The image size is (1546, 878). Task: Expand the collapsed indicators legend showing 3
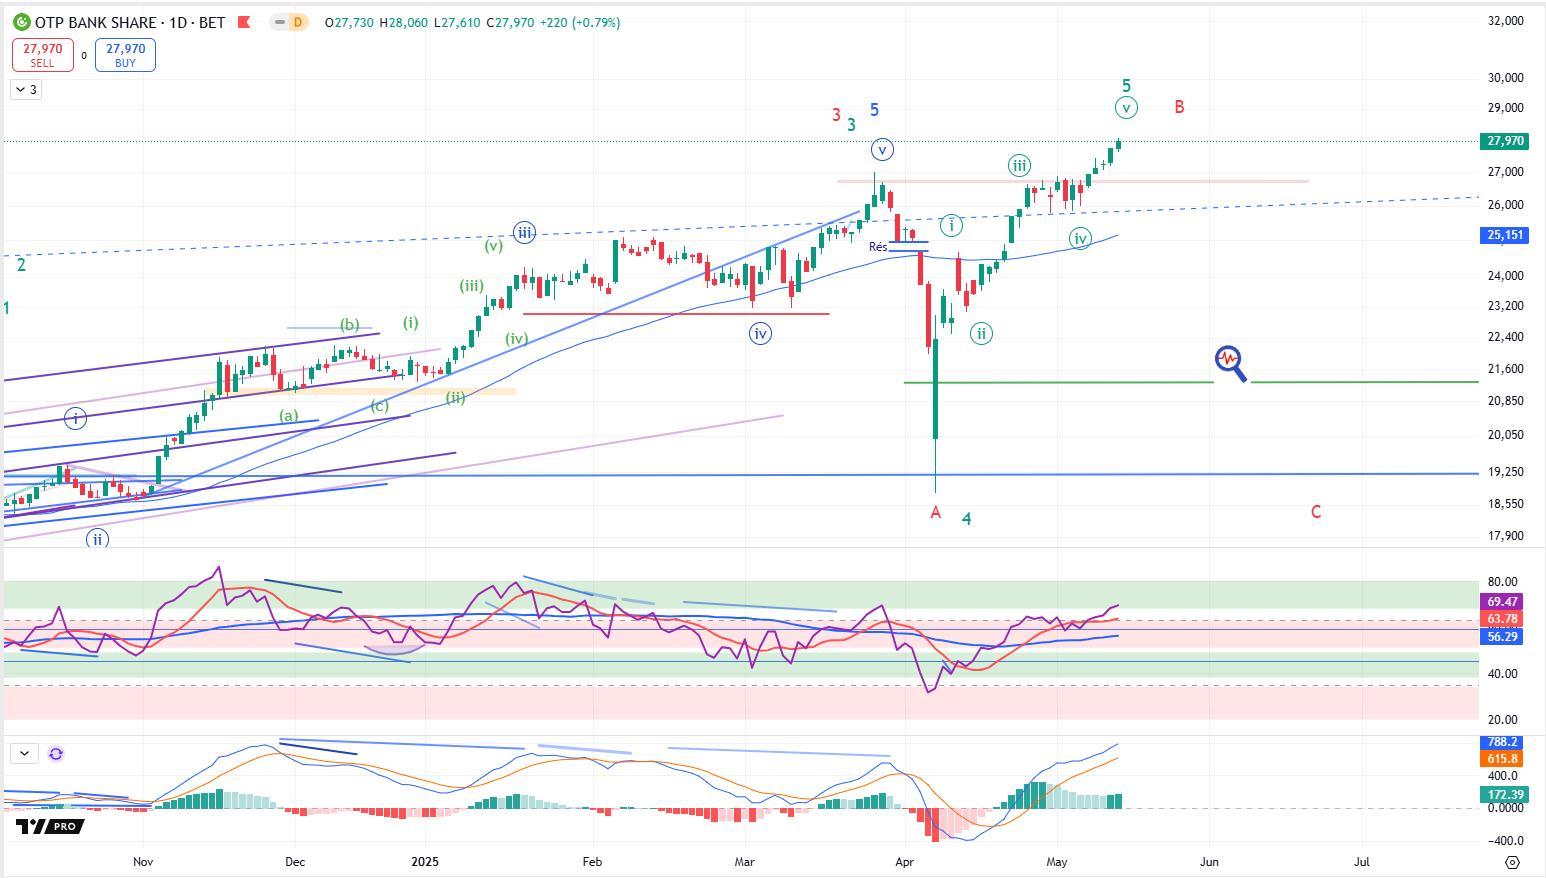point(26,90)
